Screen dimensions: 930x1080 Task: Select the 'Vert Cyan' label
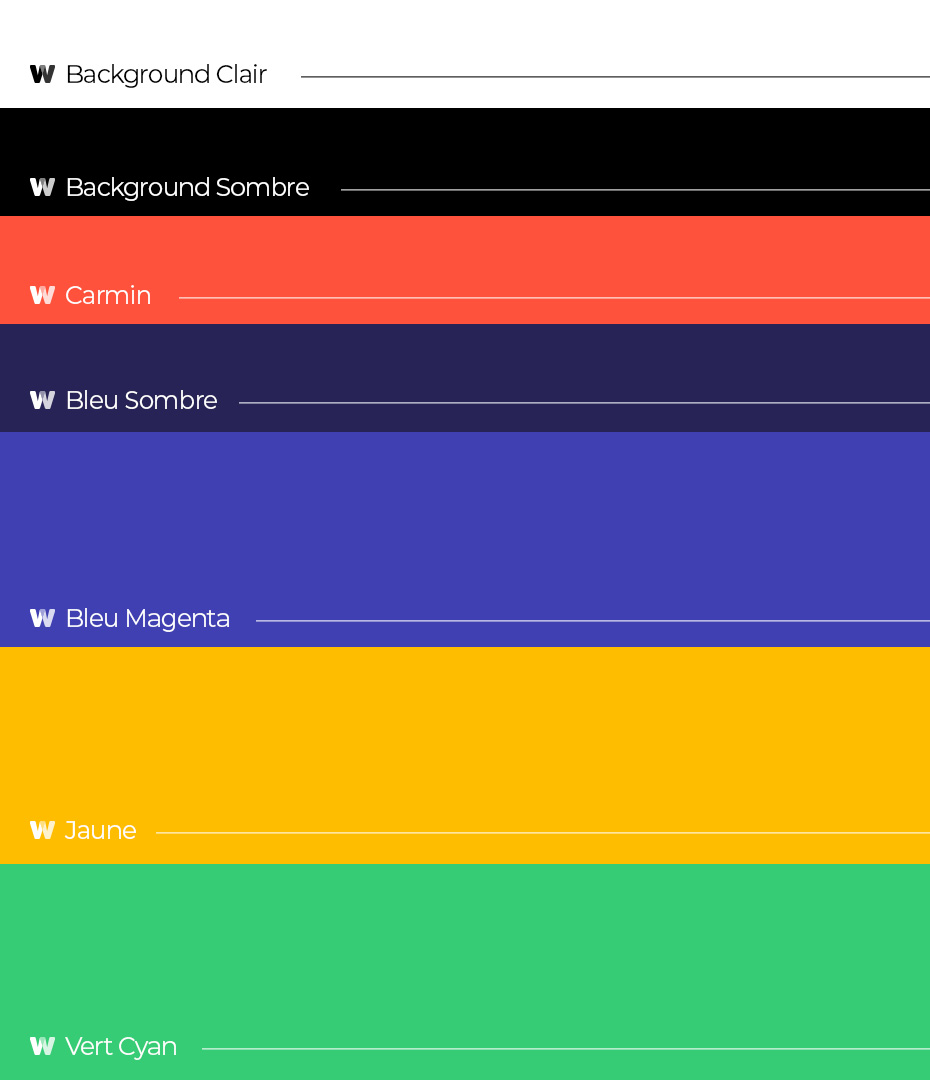(121, 1047)
